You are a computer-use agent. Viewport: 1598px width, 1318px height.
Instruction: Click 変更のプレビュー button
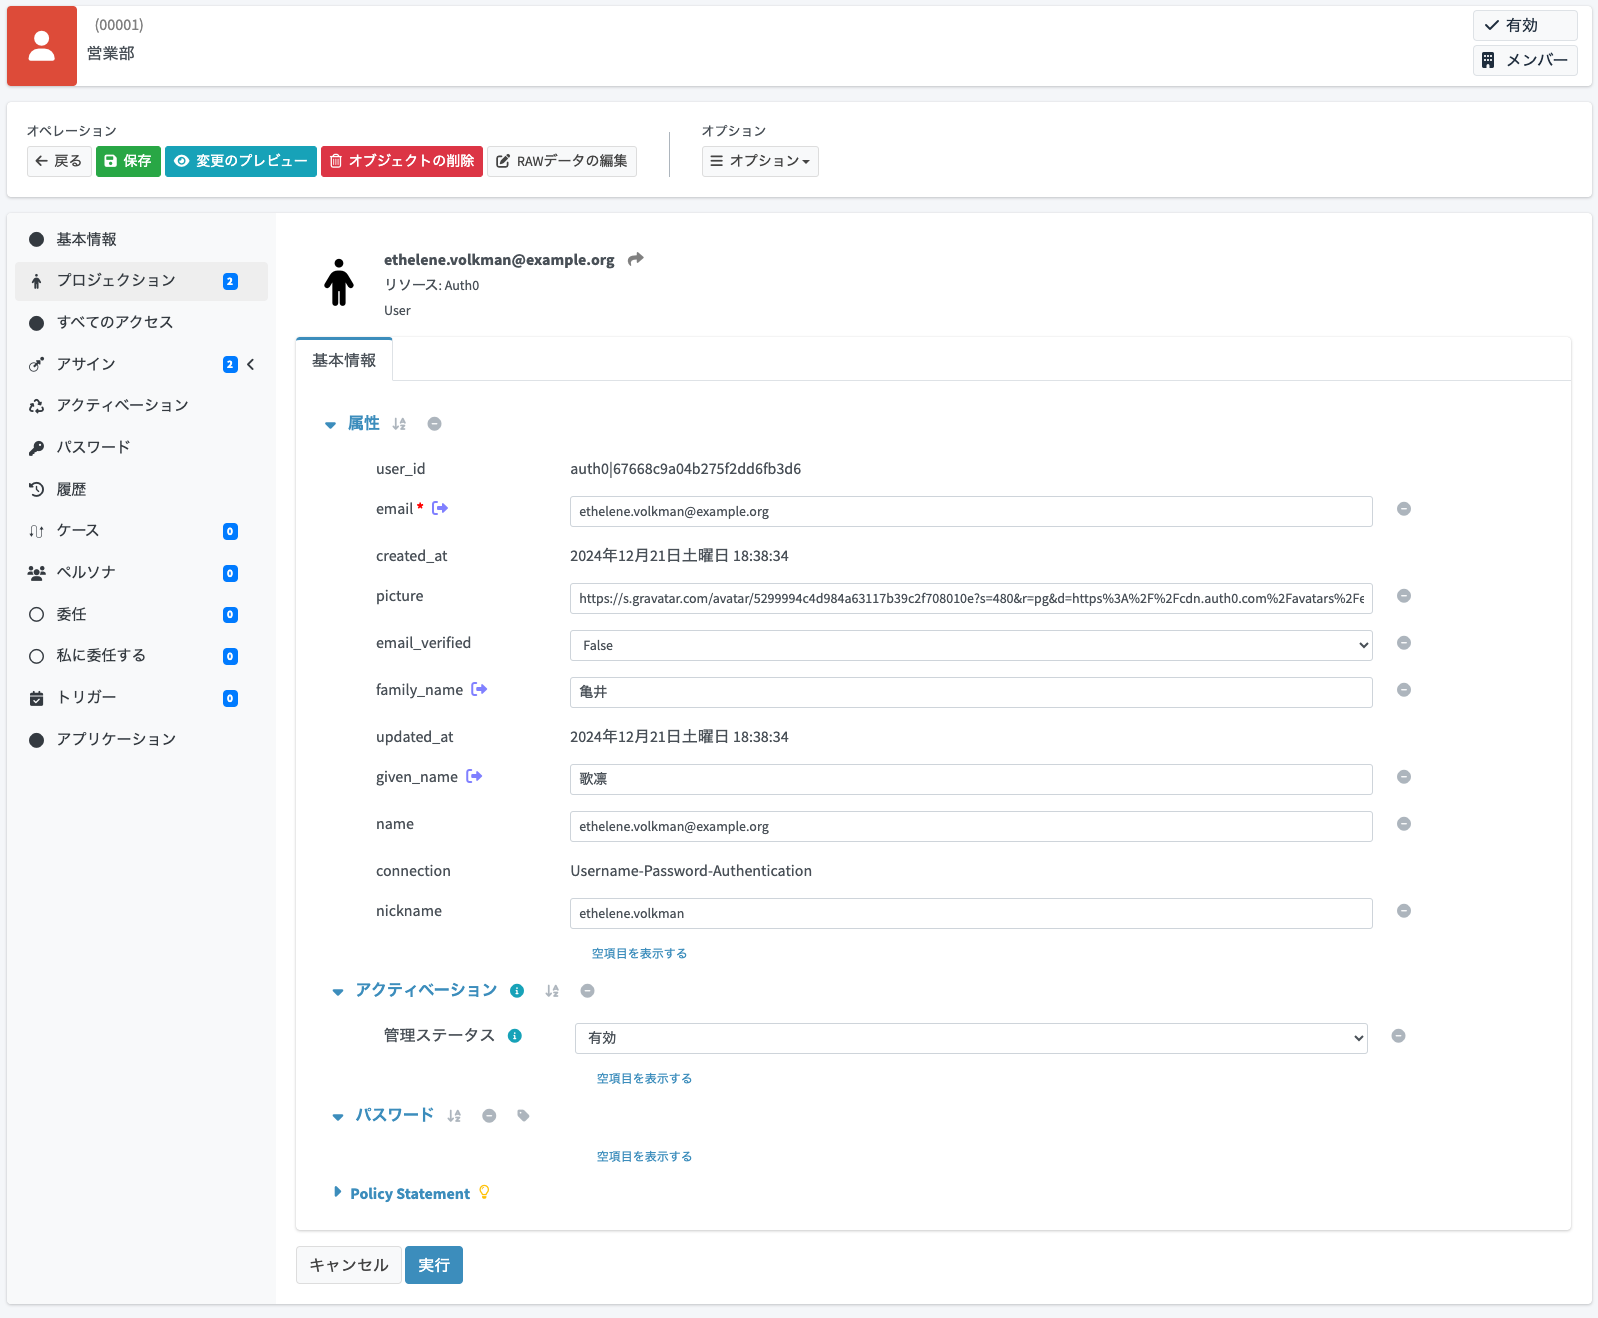pyautogui.click(x=241, y=161)
